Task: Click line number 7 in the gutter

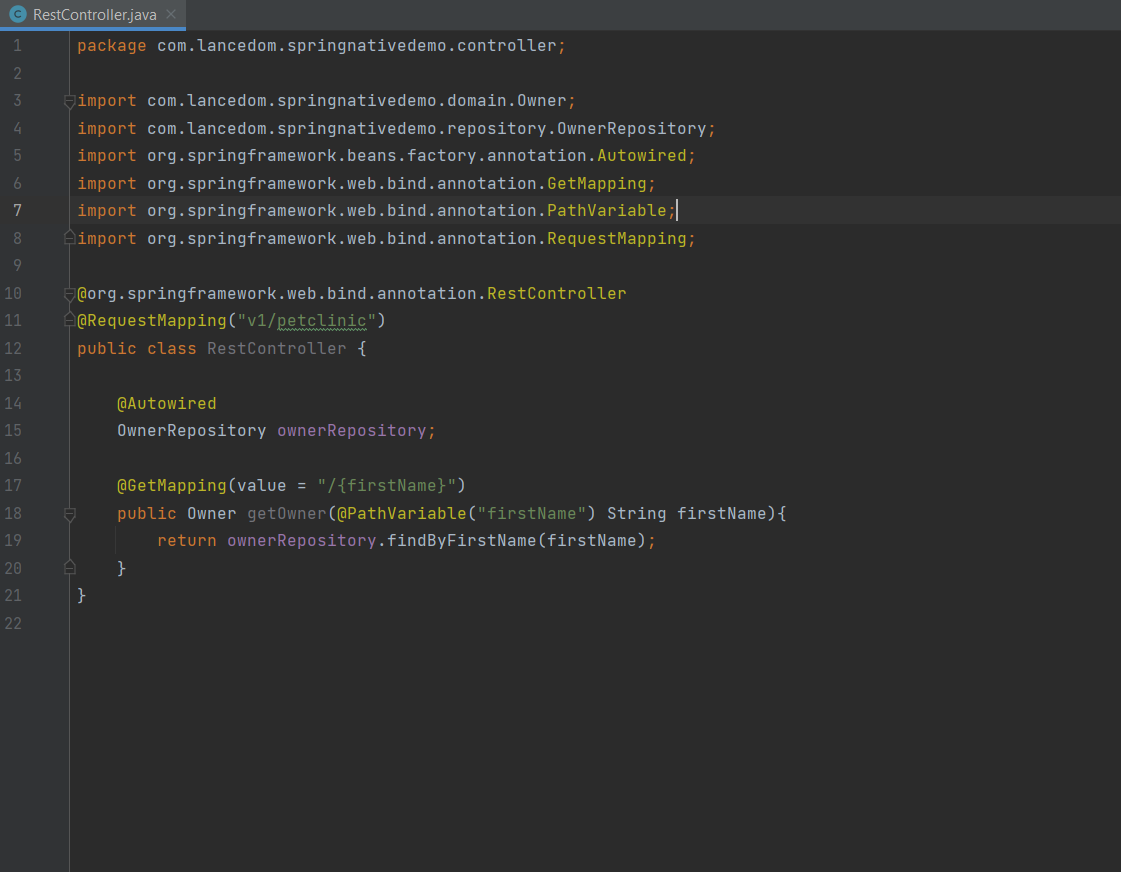Action: tap(17, 211)
